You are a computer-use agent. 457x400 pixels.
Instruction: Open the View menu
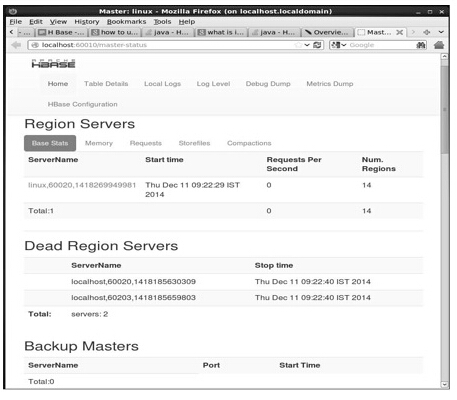58,22
